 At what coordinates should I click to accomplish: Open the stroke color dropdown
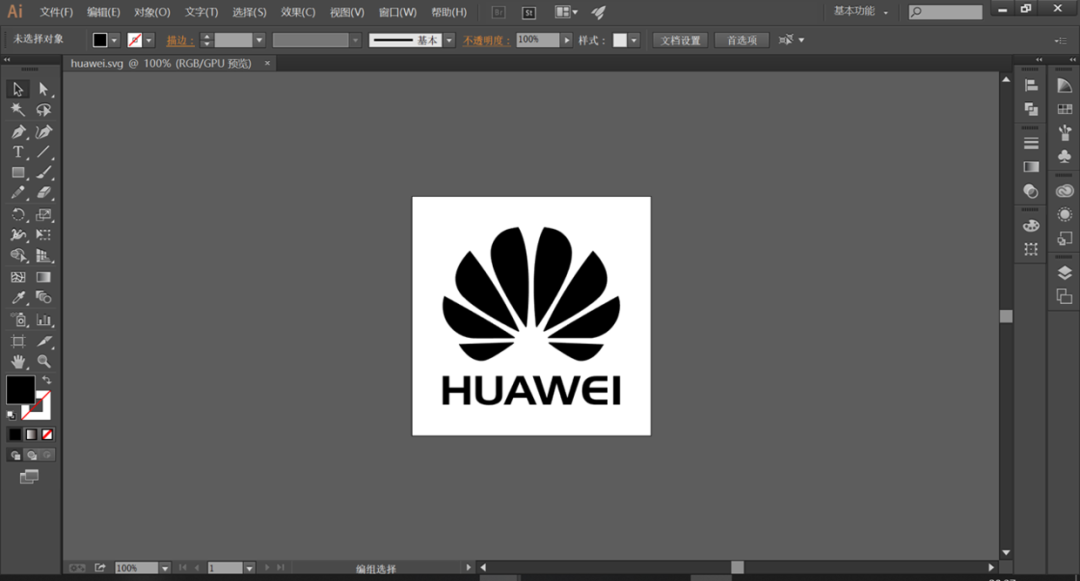click(x=149, y=40)
